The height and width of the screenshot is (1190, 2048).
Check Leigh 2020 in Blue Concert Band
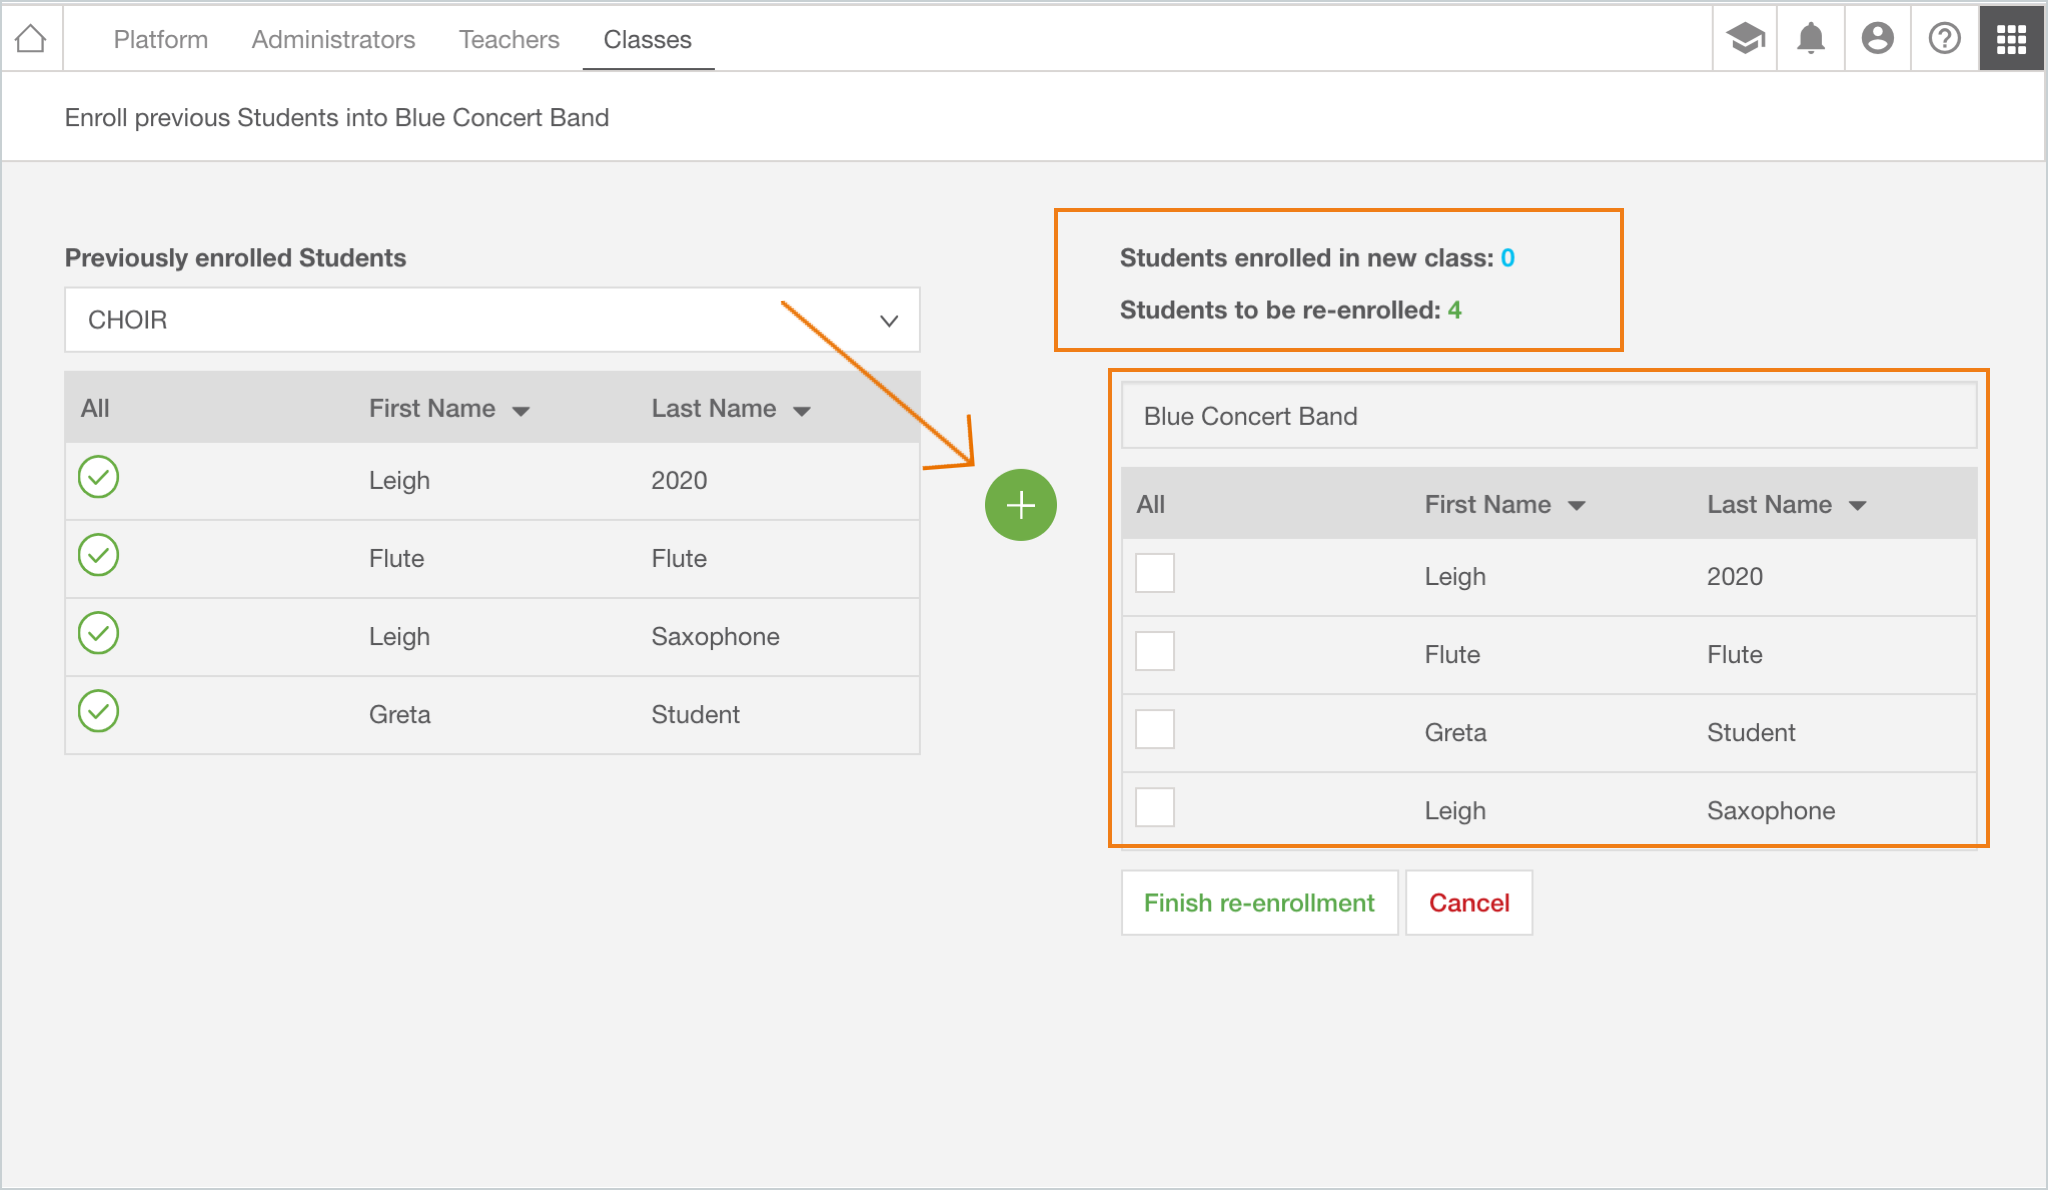[x=1155, y=574]
